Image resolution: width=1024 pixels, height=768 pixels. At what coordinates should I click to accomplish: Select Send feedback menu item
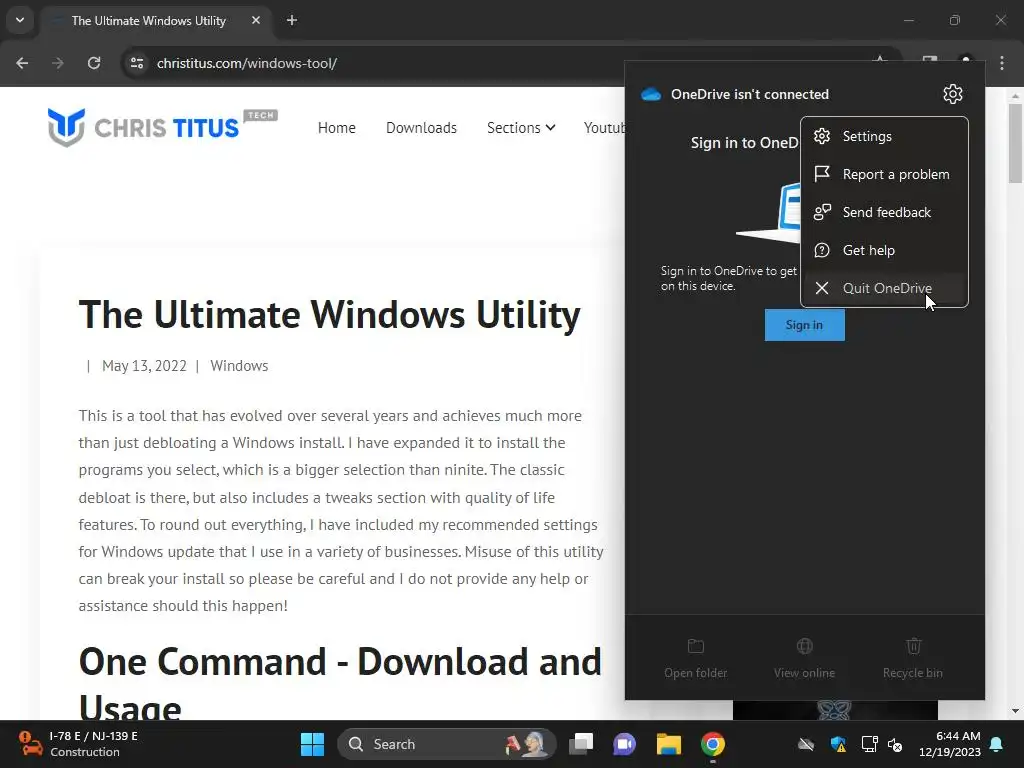tap(884, 212)
